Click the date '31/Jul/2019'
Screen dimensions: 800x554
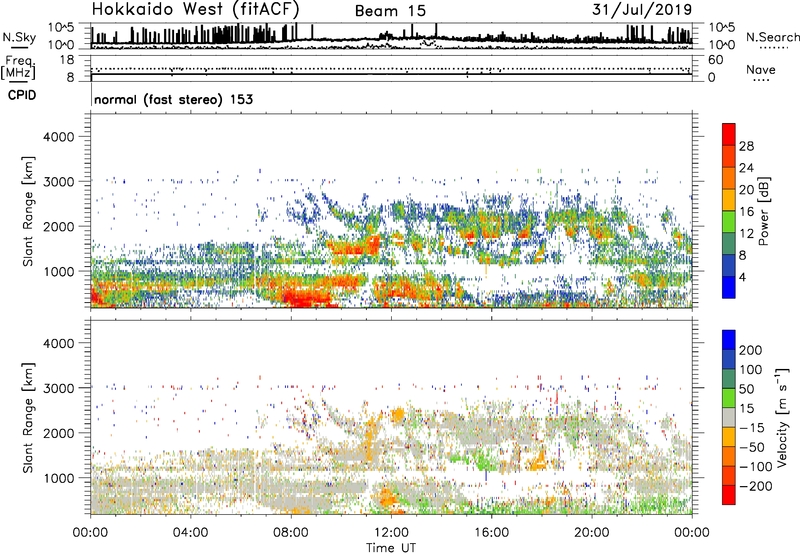pyautogui.click(x=642, y=10)
